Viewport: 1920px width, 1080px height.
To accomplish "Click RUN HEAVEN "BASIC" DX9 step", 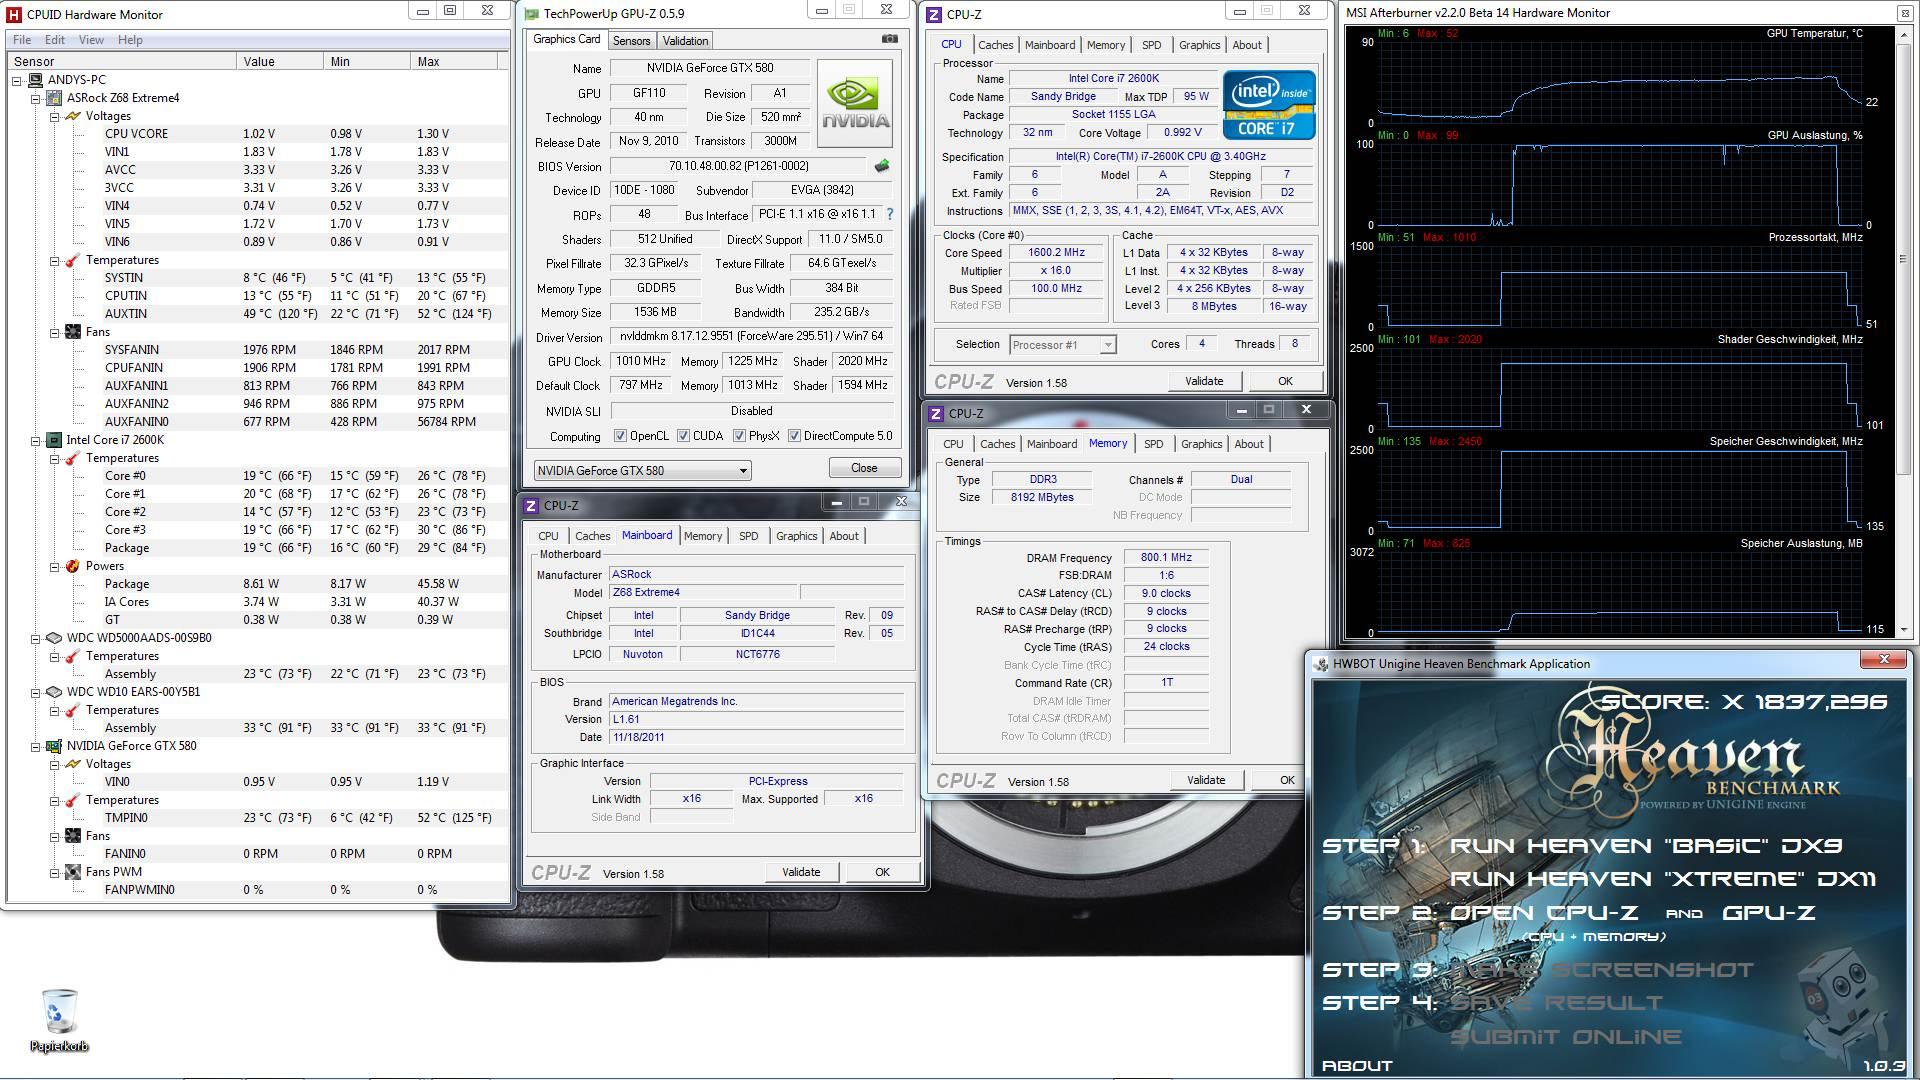I will 1646,846.
